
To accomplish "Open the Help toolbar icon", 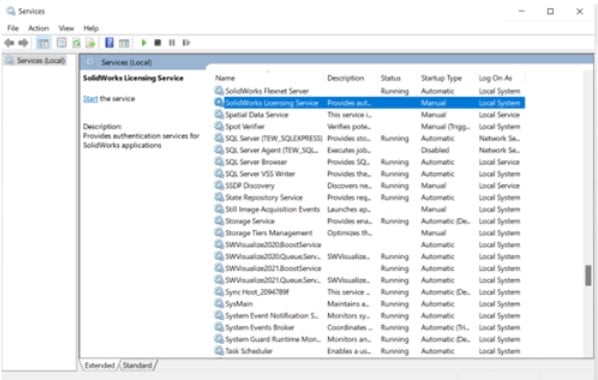I will pyautogui.click(x=109, y=43).
